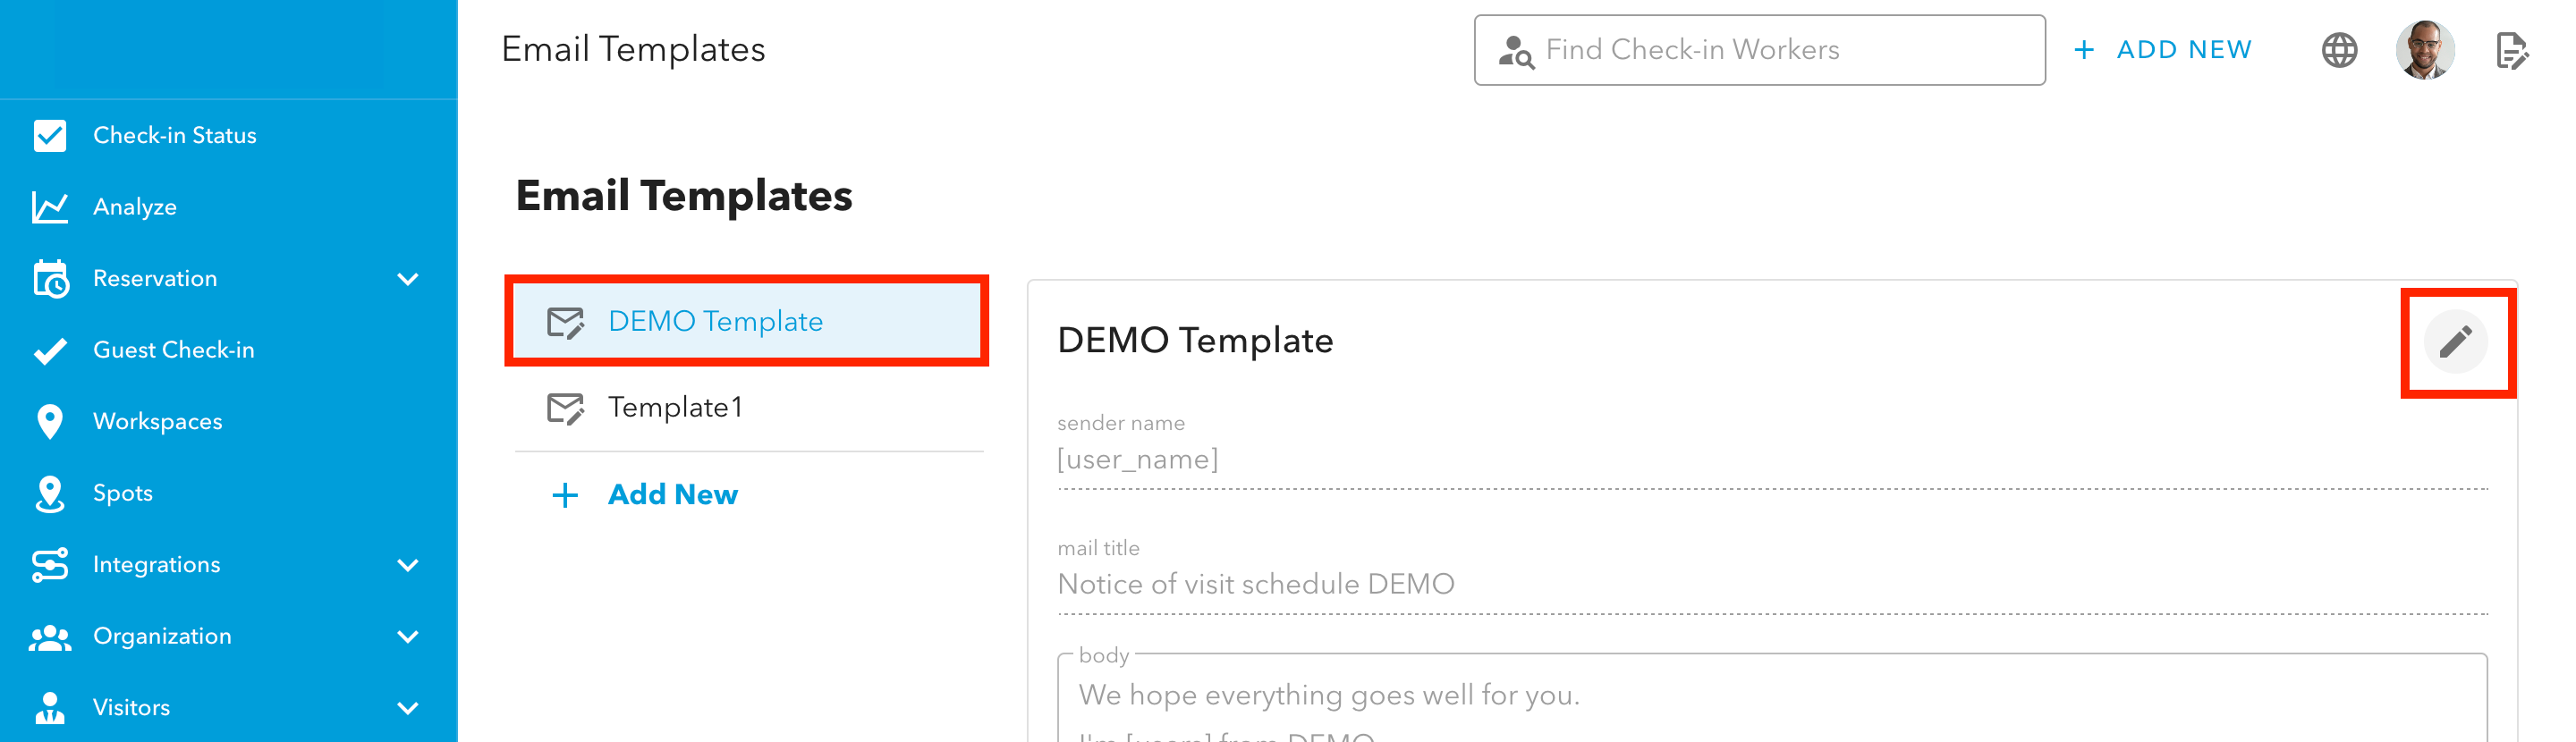Viewport: 2576px width, 742px height.
Task: Click the Workspaces location pin icon
Action: tap(50, 421)
